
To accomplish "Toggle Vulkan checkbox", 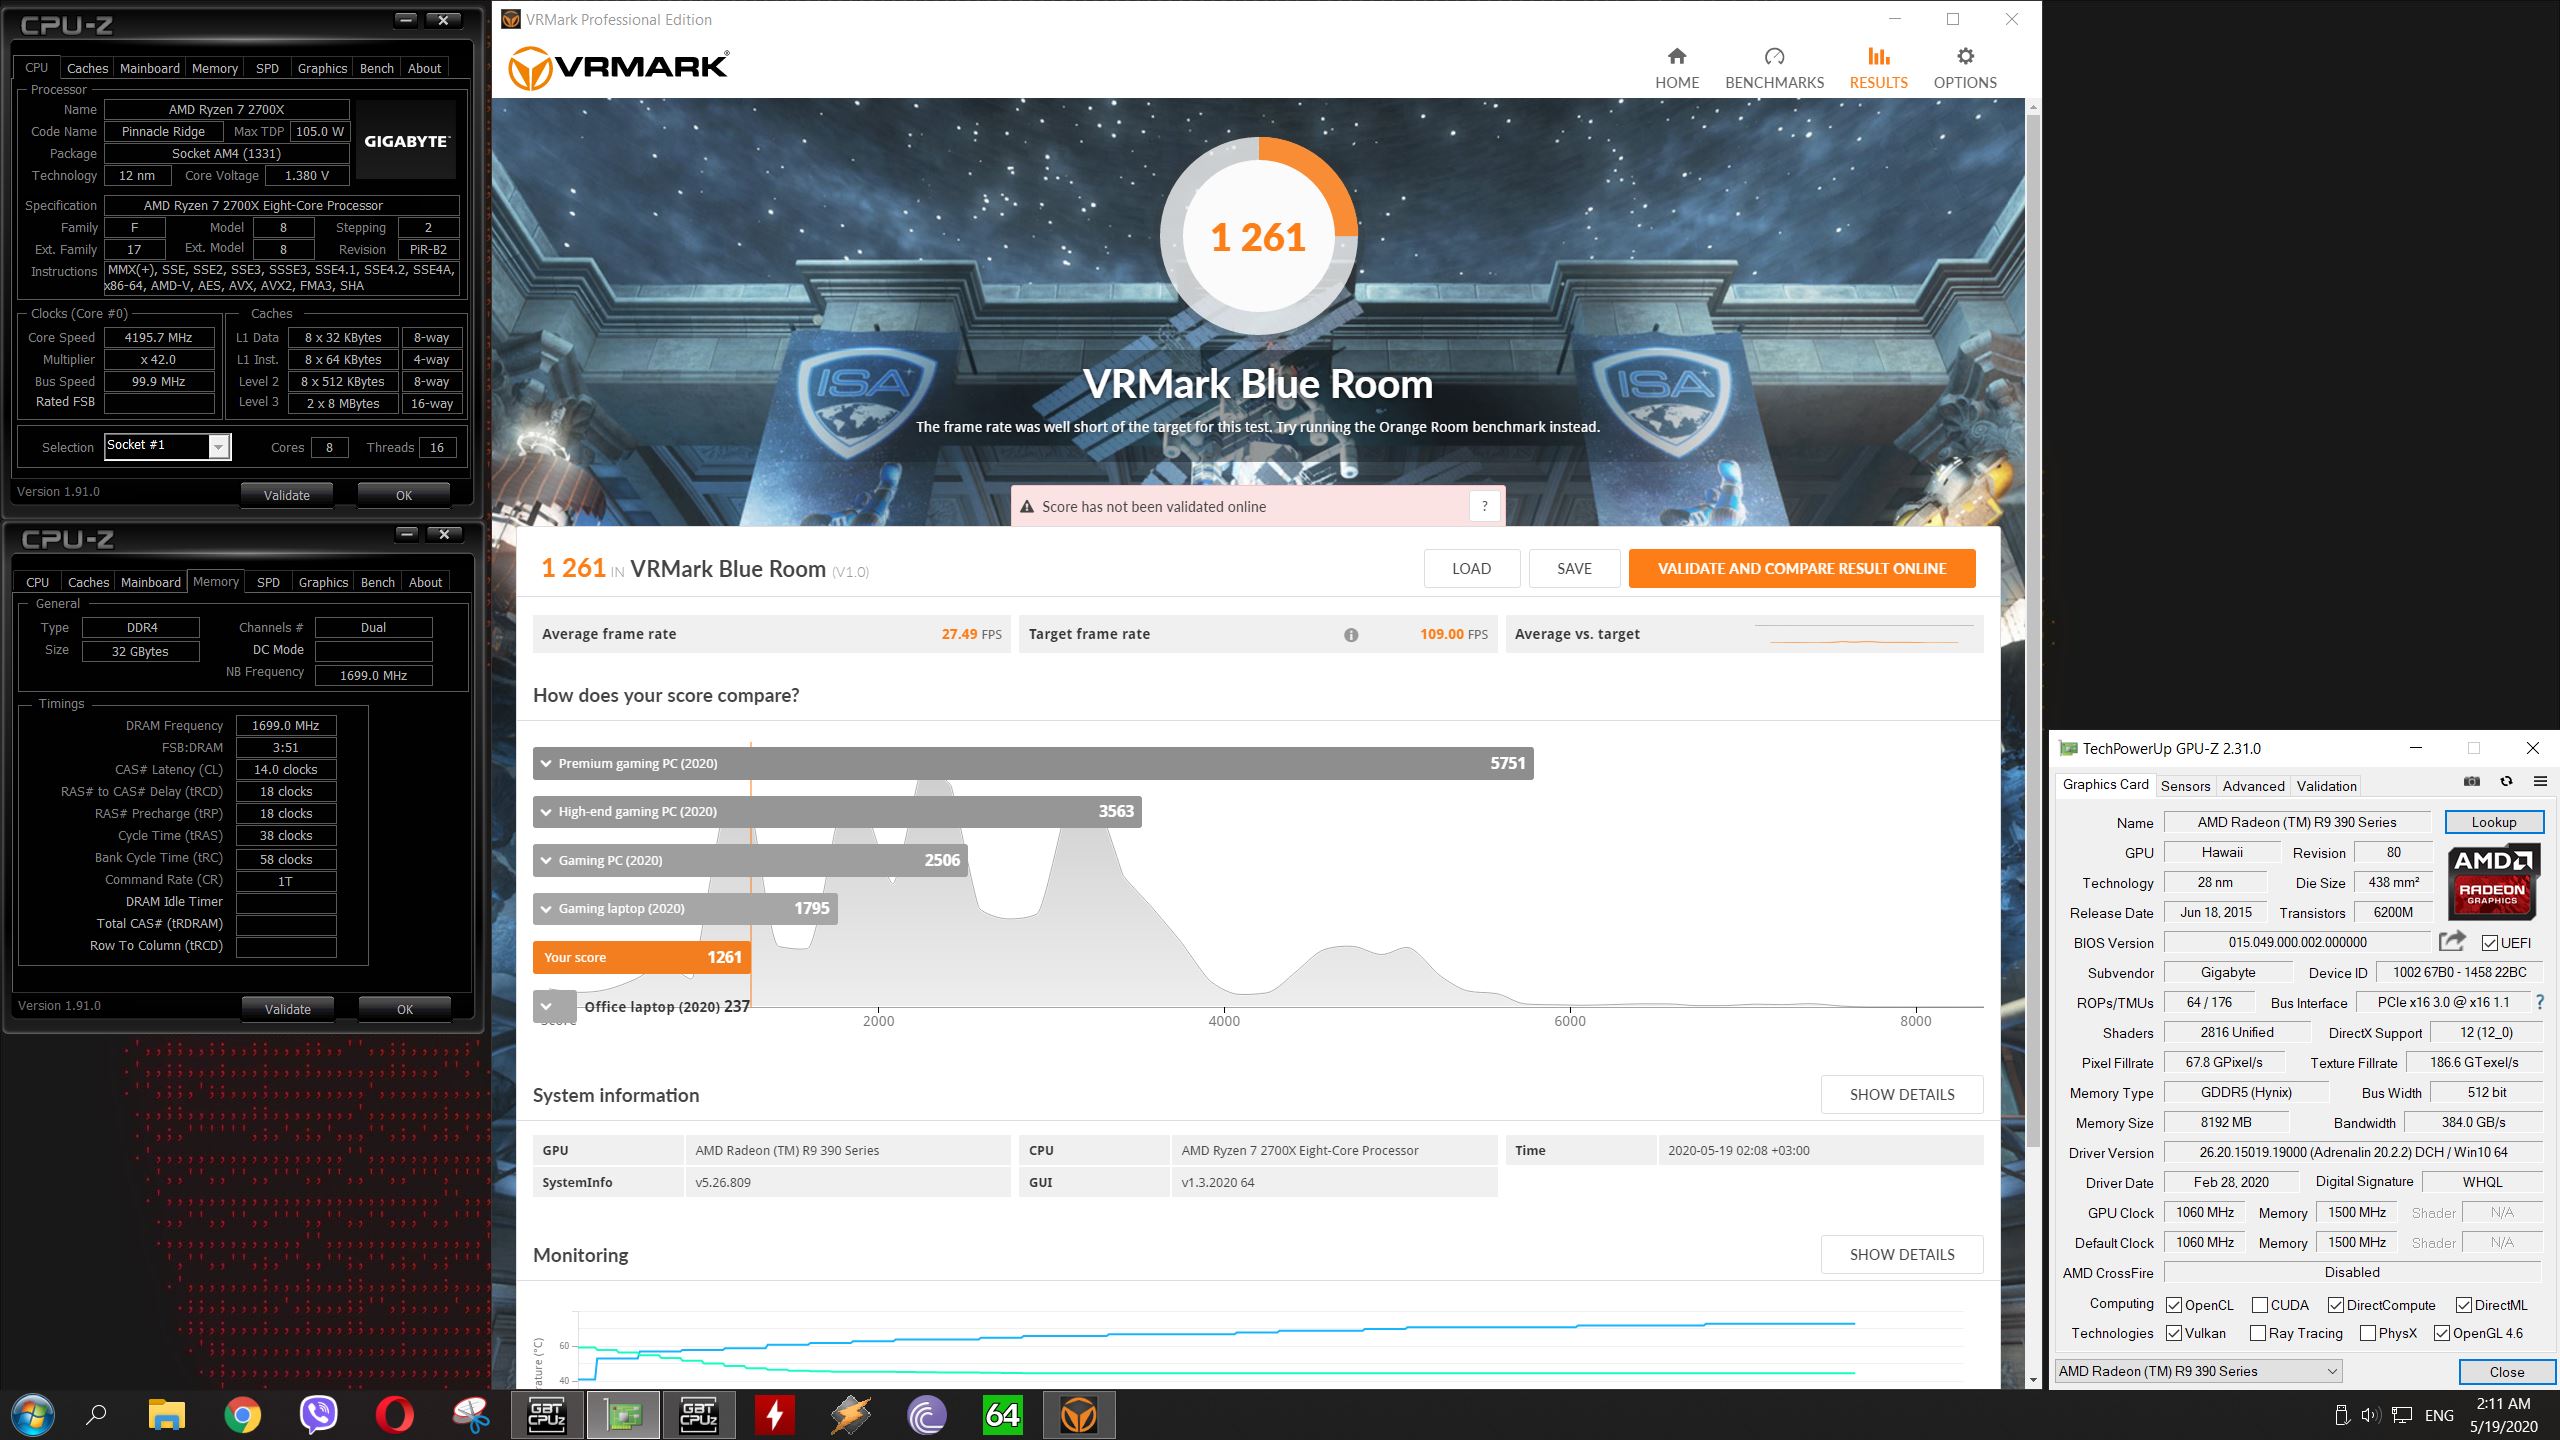I will click(x=2174, y=1333).
